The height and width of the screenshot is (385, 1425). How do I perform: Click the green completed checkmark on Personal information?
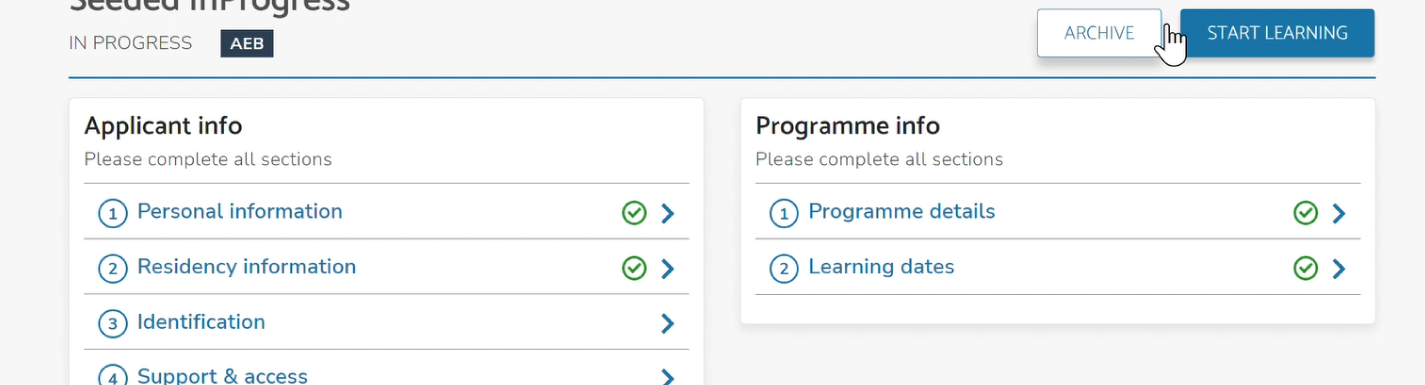click(x=634, y=213)
